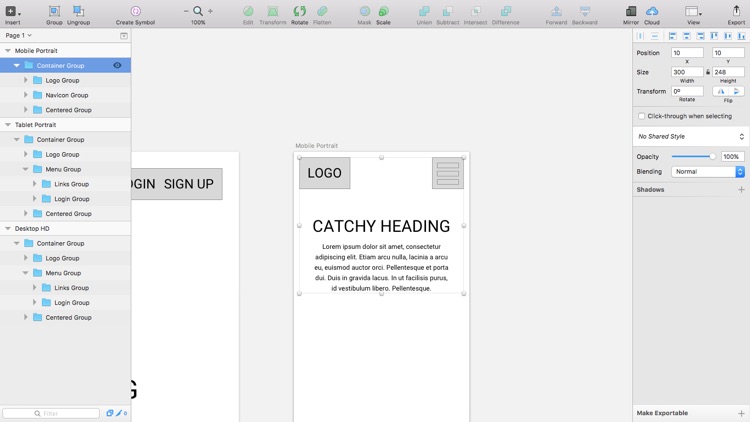Screen dimensions: 750x422
Task: Select the Desktop HD artboard in layer list
Action: [32, 228]
